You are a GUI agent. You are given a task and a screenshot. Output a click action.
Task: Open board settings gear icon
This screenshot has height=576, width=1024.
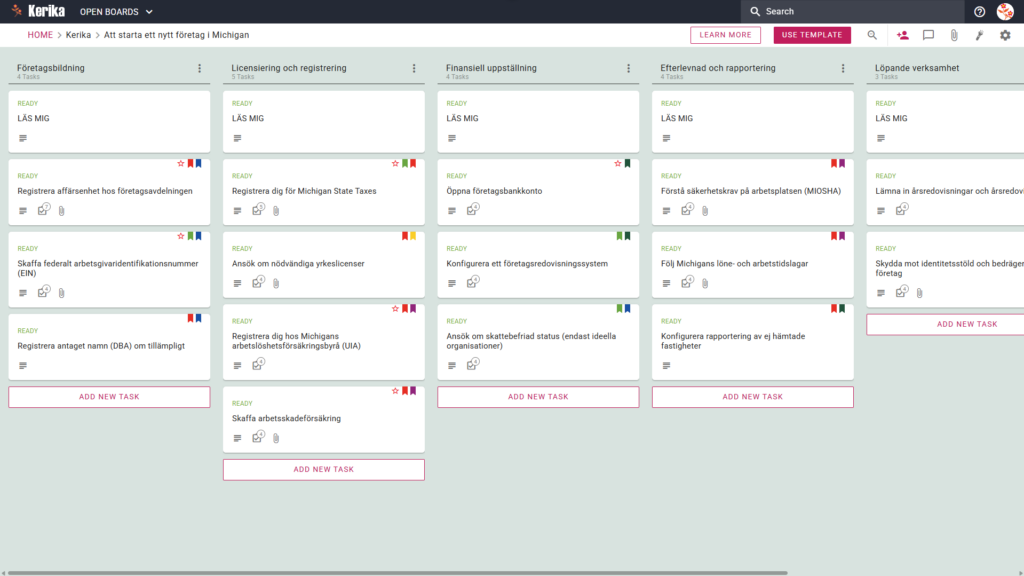1005,35
